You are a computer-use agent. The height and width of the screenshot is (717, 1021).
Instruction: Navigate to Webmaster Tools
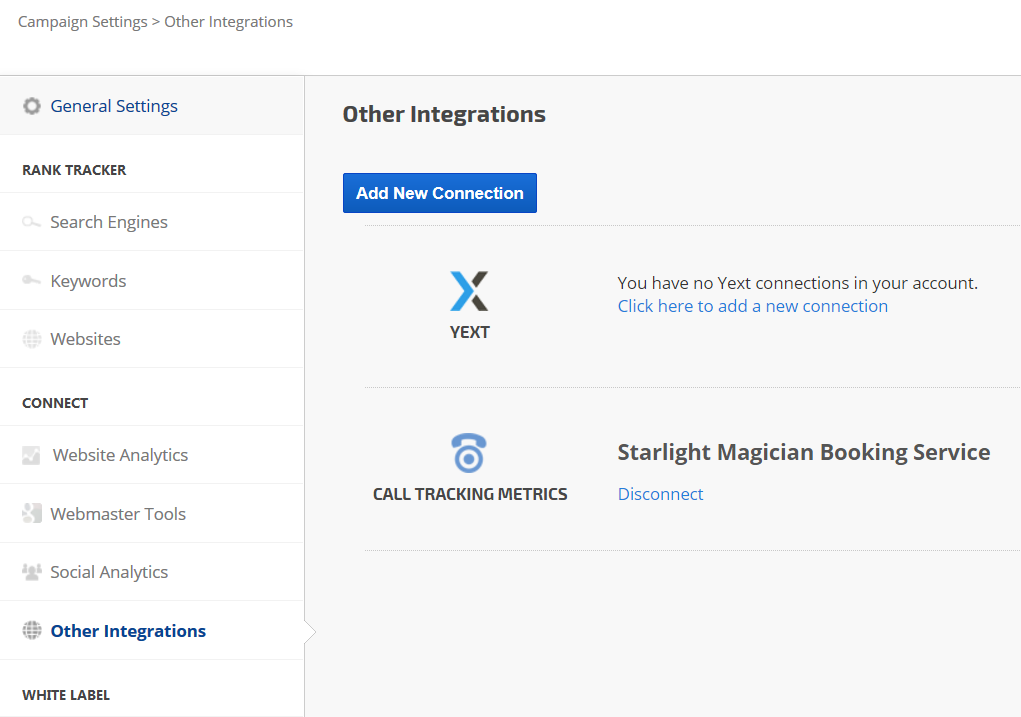(x=118, y=514)
